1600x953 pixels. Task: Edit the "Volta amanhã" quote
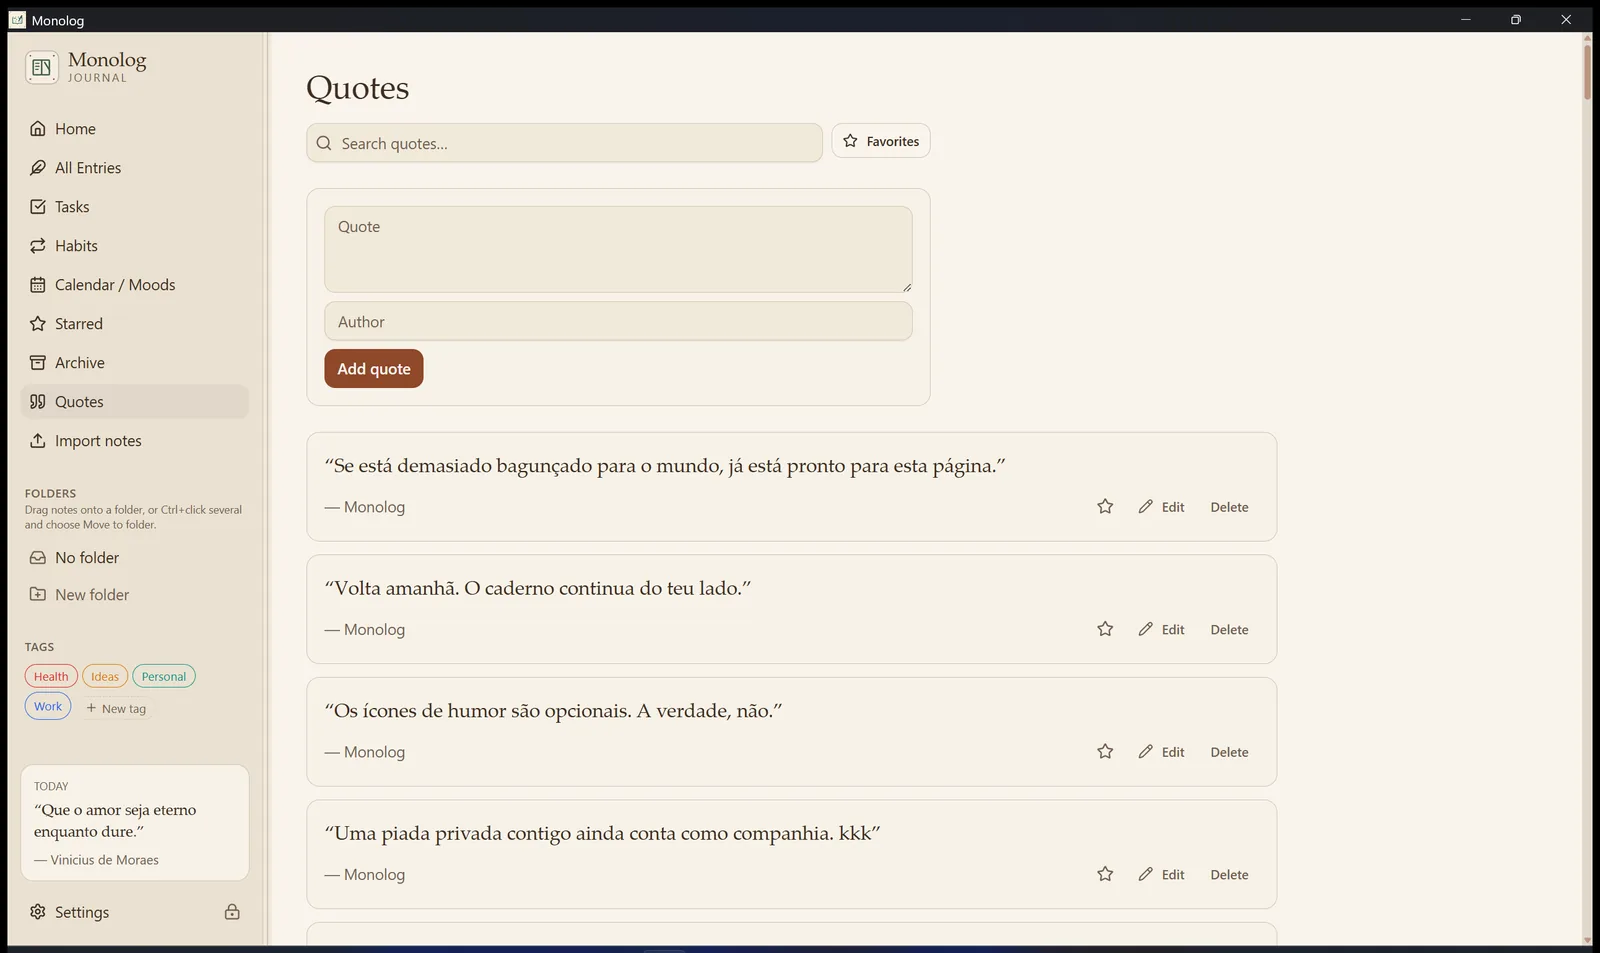1161,629
